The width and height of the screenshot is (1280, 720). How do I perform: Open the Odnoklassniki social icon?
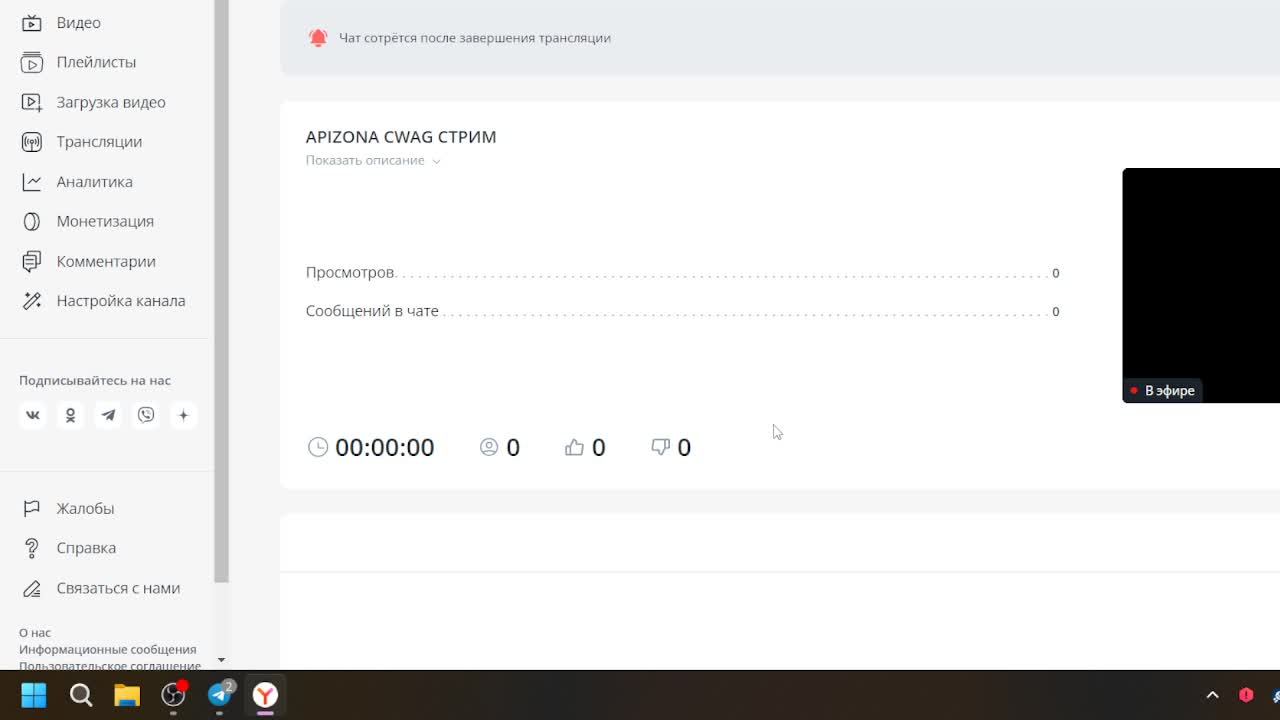click(x=70, y=415)
